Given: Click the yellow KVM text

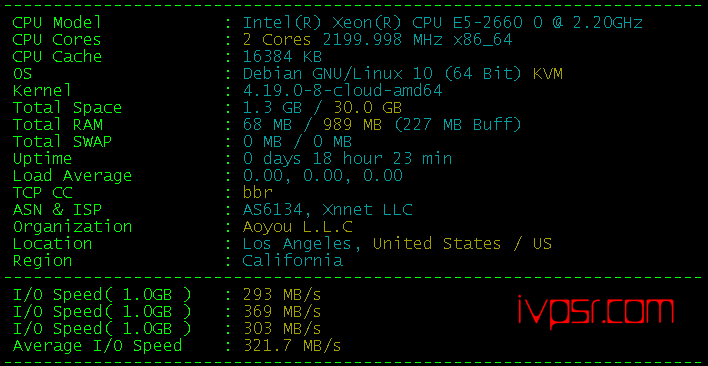Looking at the screenshot, I should [x=548, y=74].
